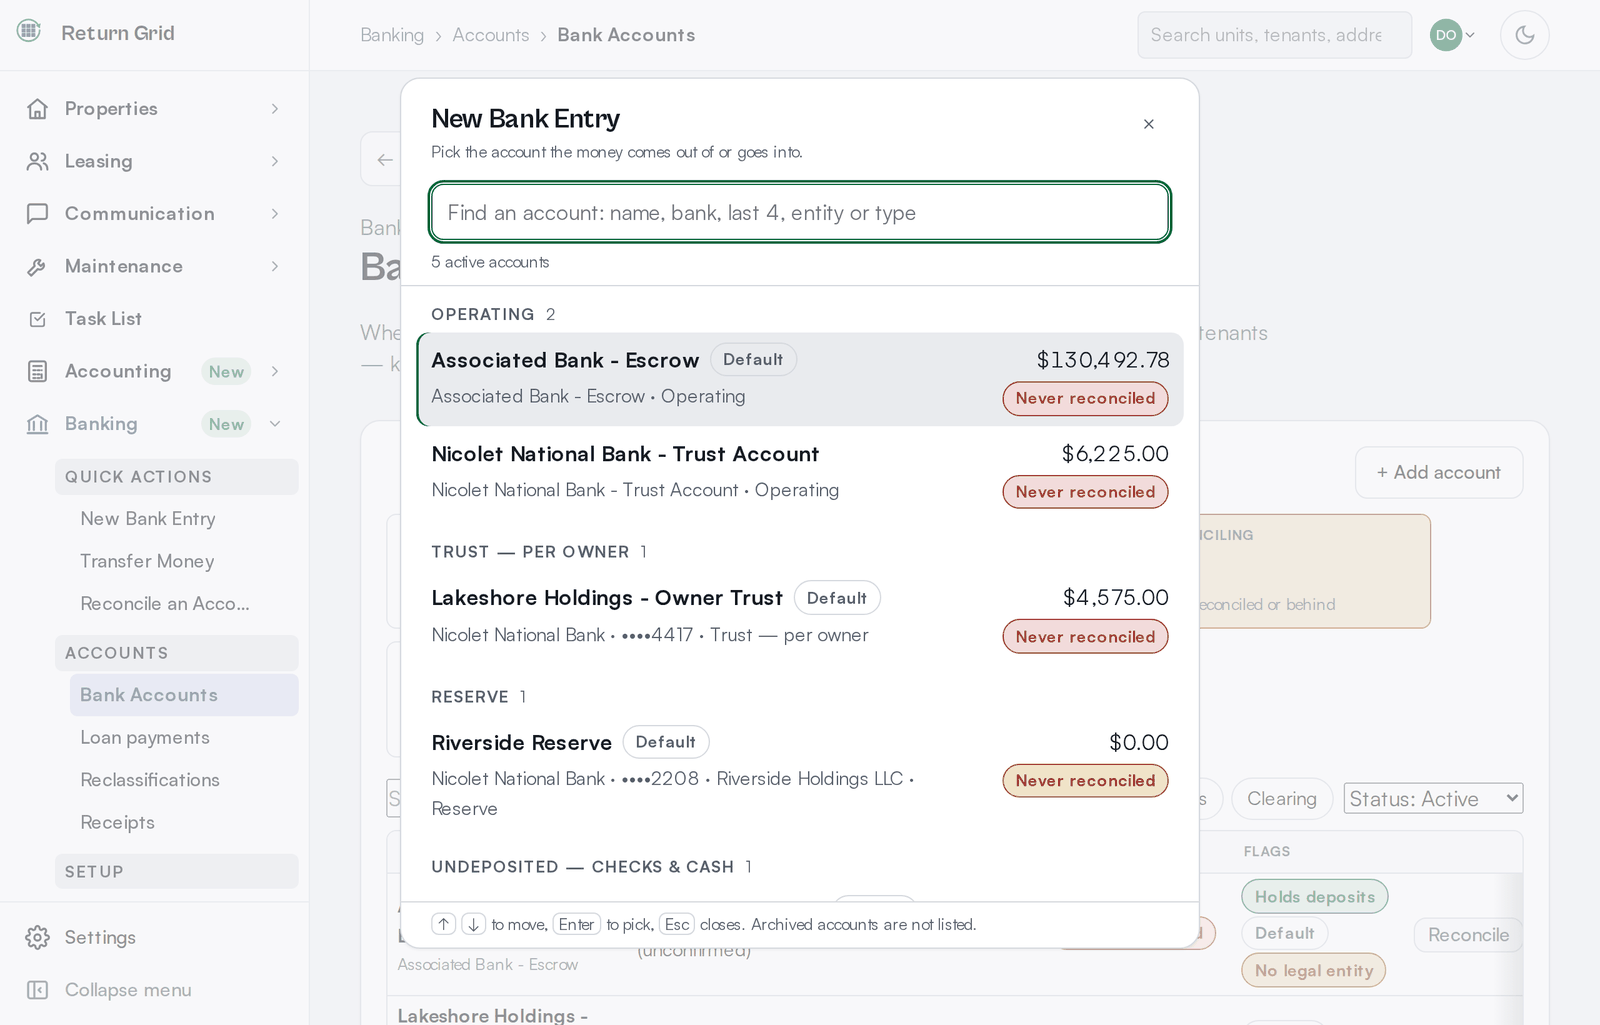
Task: Click the Add account button
Action: pyautogui.click(x=1439, y=472)
